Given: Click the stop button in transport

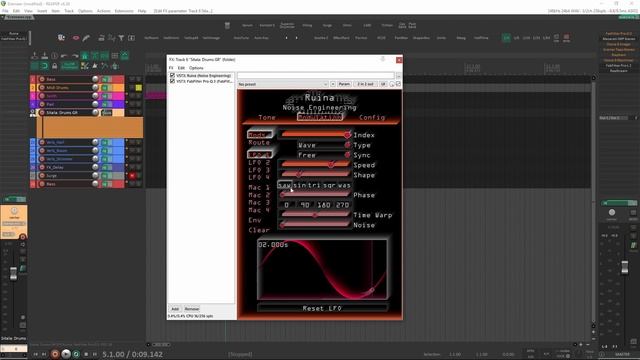Looking at the screenshot, I should pyautogui.click(x=86, y=354).
